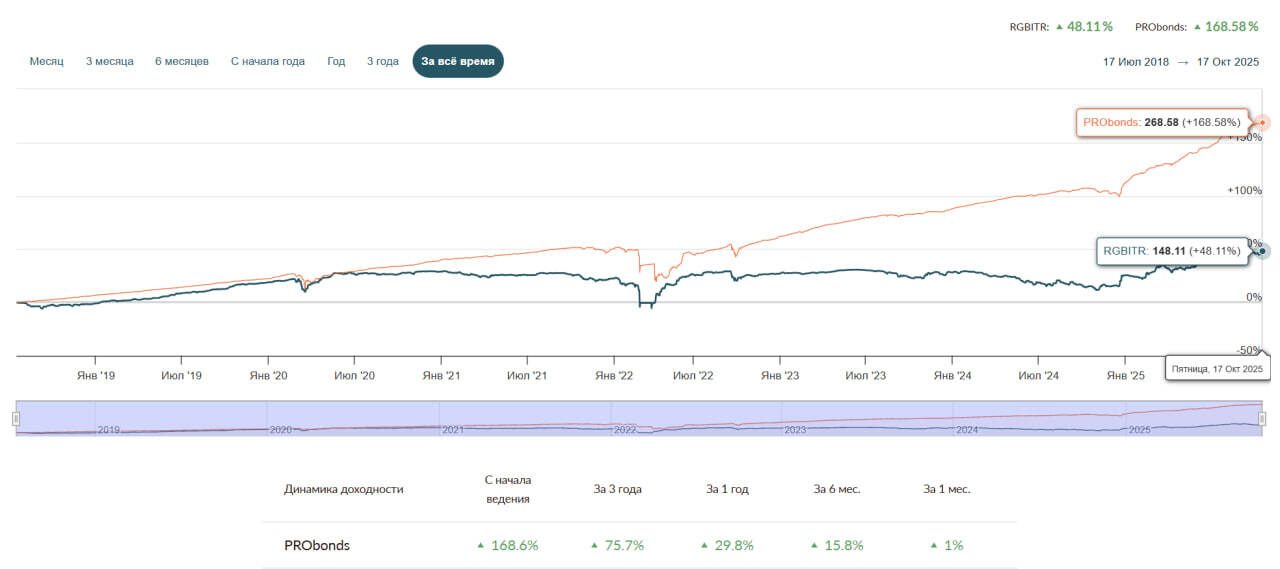Click the "За 1 мес." column header
The image size is (1280, 569).
click(x=947, y=489)
